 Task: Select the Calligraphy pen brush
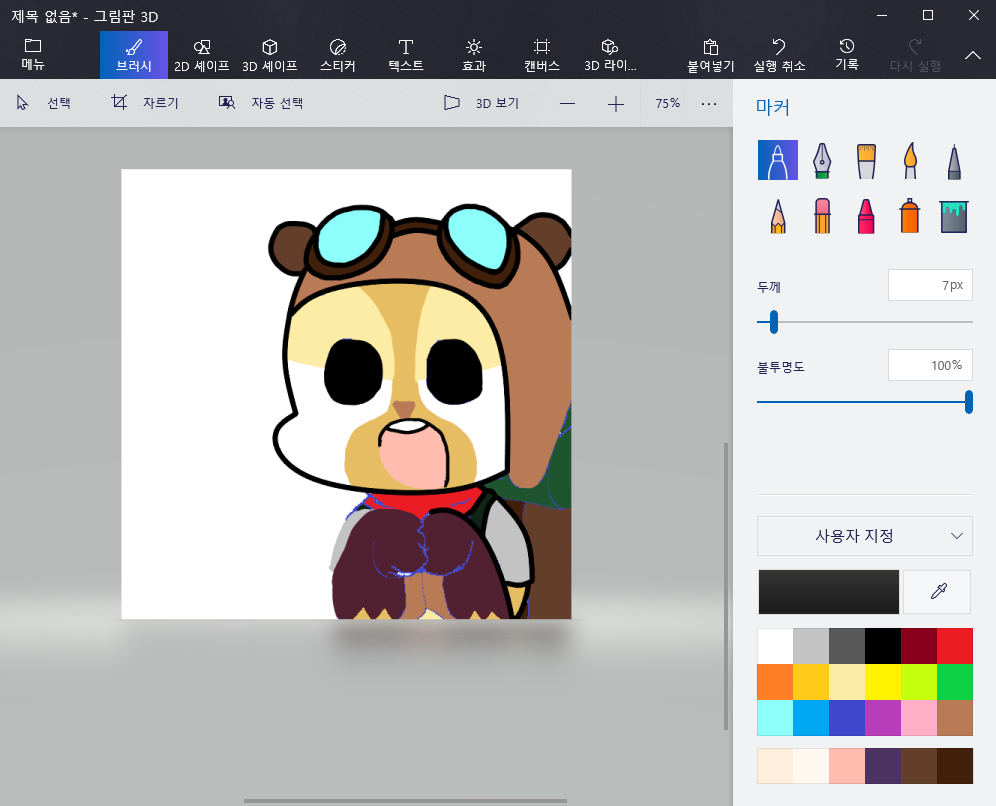tap(822, 160)
